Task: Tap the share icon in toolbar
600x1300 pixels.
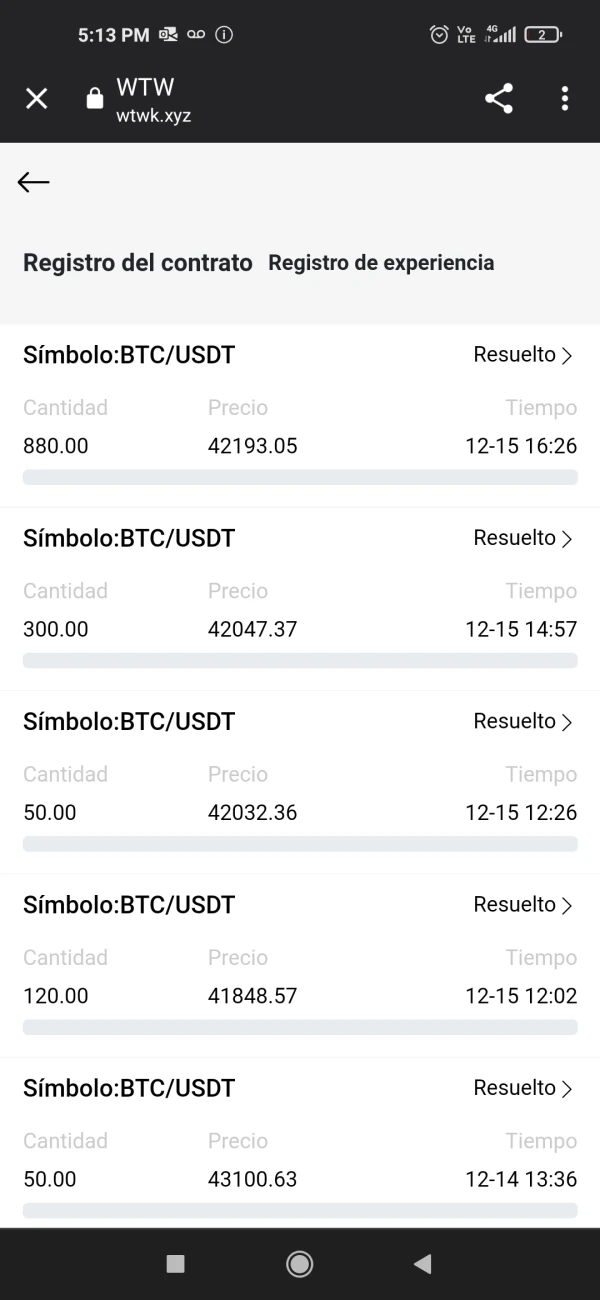Action: pyautogui.click(x=498, y=98)
